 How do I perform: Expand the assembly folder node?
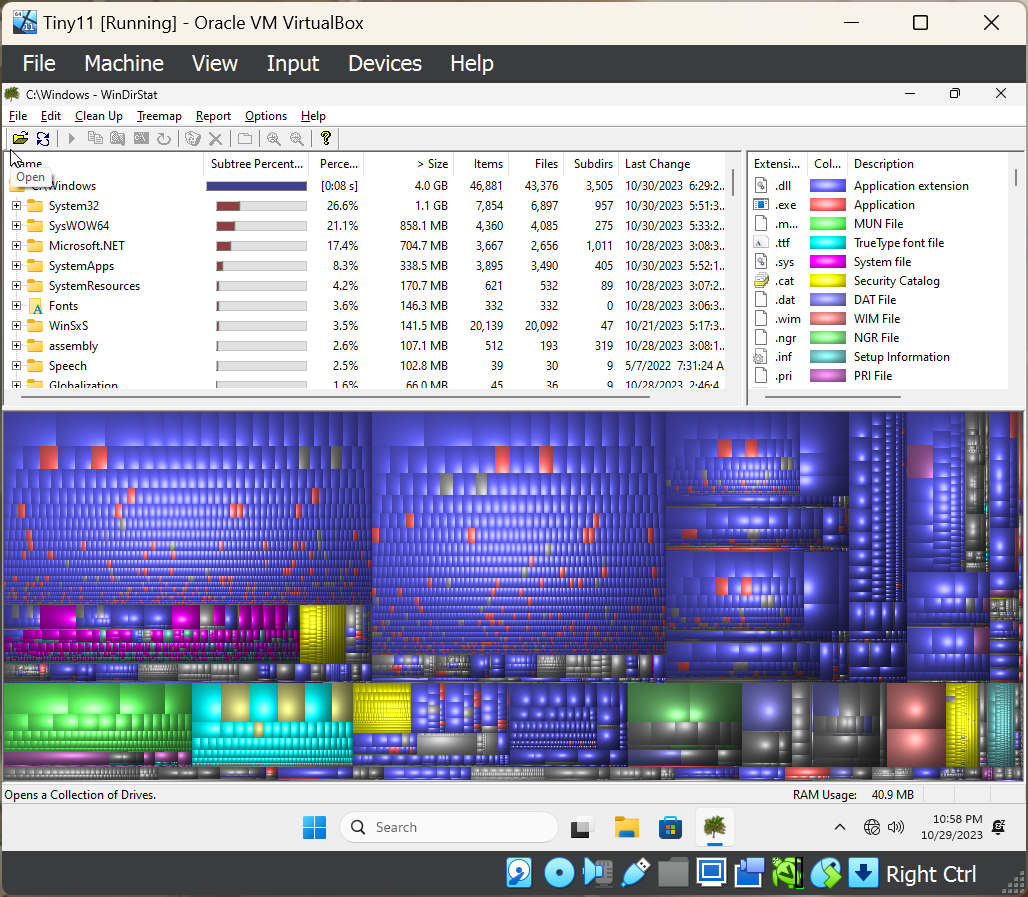click(x=16, y=346)
